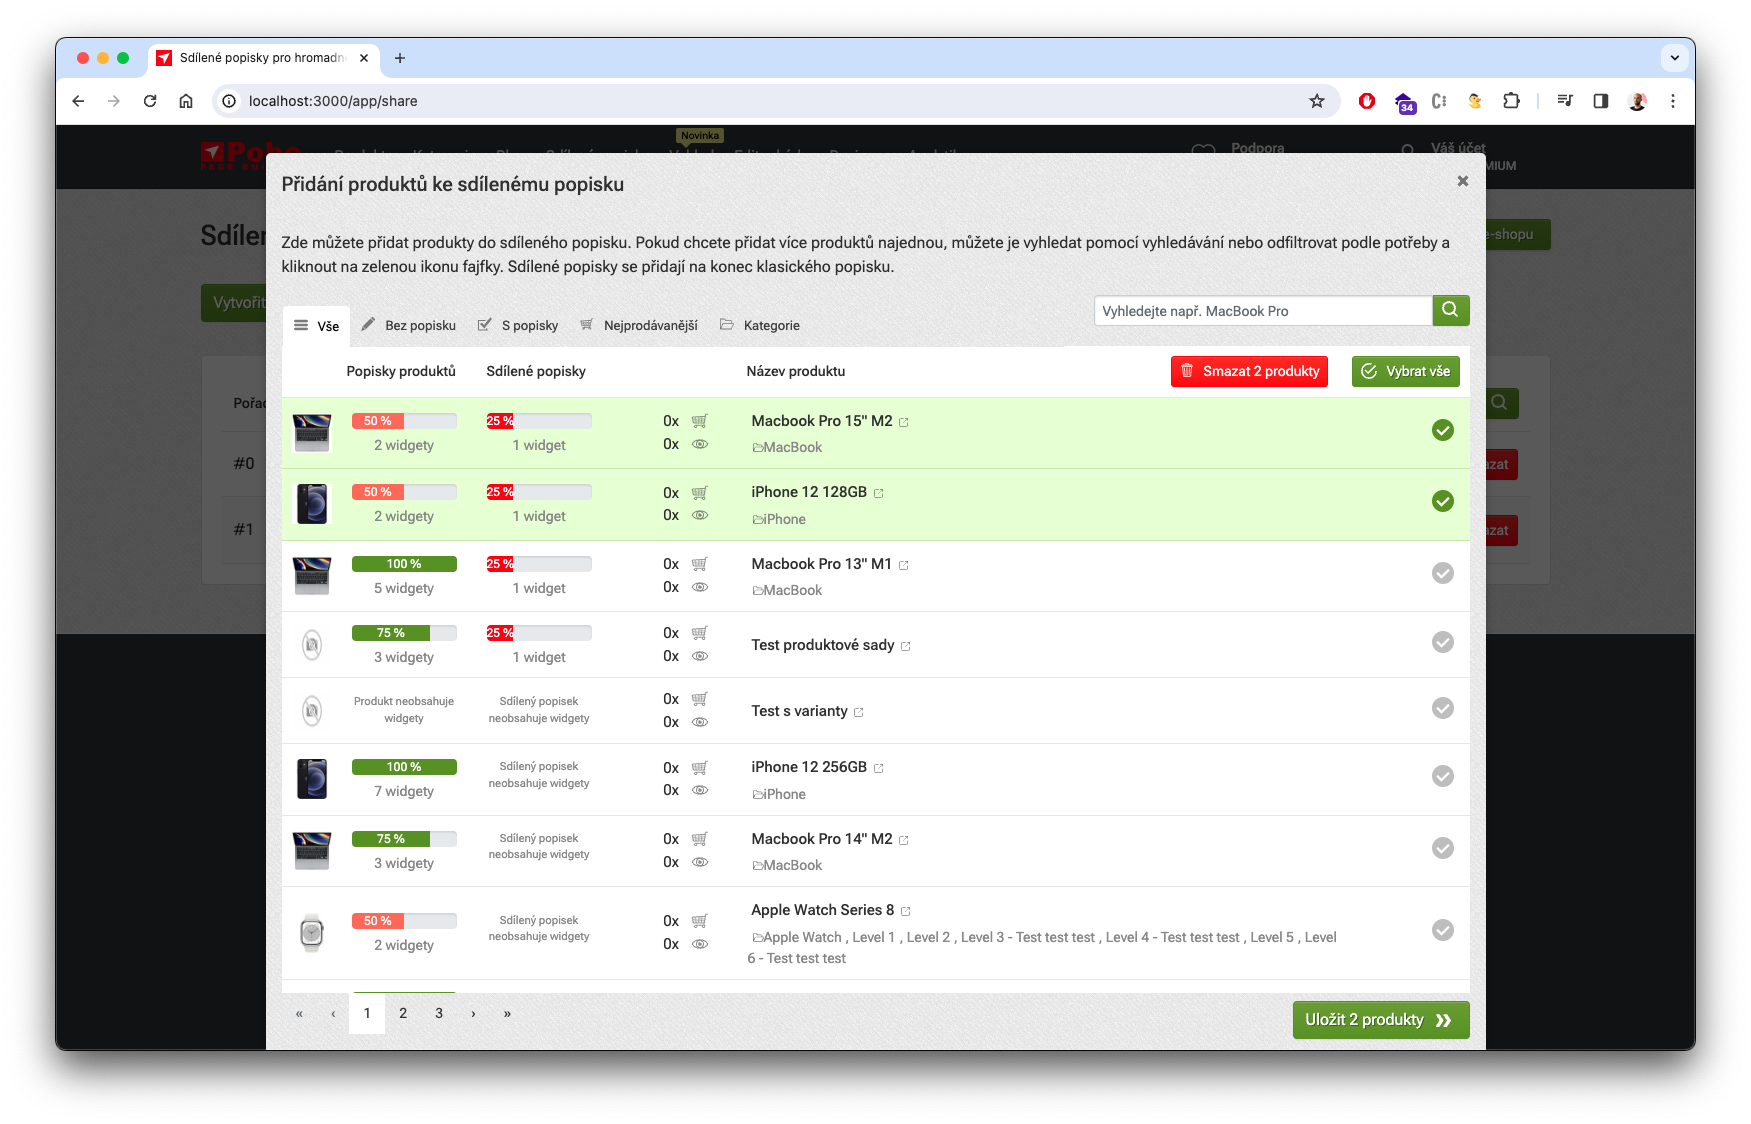Screen dimensions: 1751x1124
Task: Open external link icon next to Macbook Pro 15" M2
Action: (x=904, y=423)
